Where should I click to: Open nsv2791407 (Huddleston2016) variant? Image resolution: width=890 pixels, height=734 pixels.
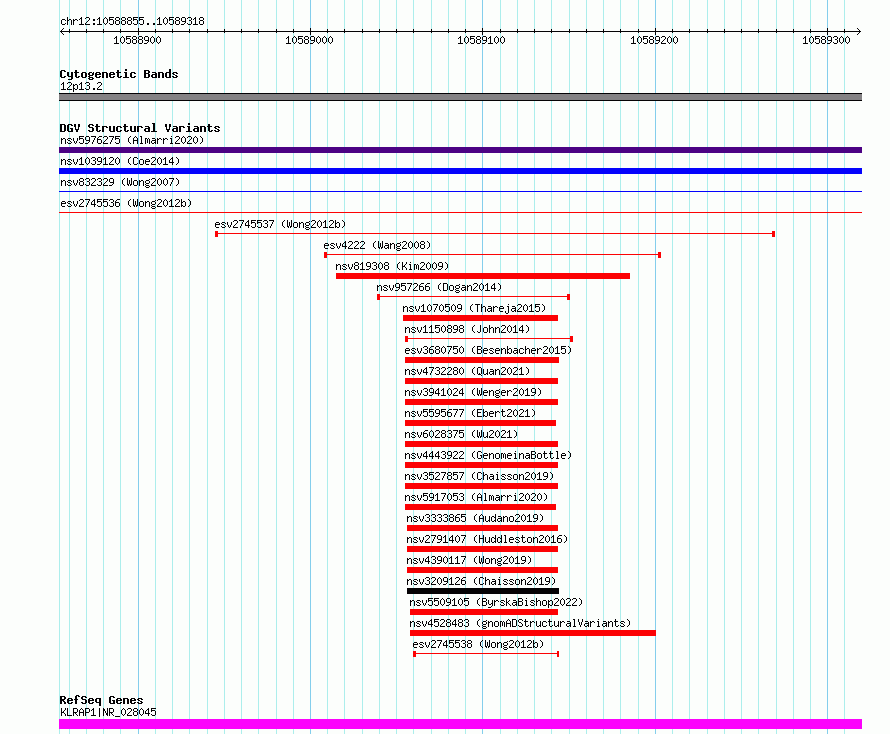(487, 539)
